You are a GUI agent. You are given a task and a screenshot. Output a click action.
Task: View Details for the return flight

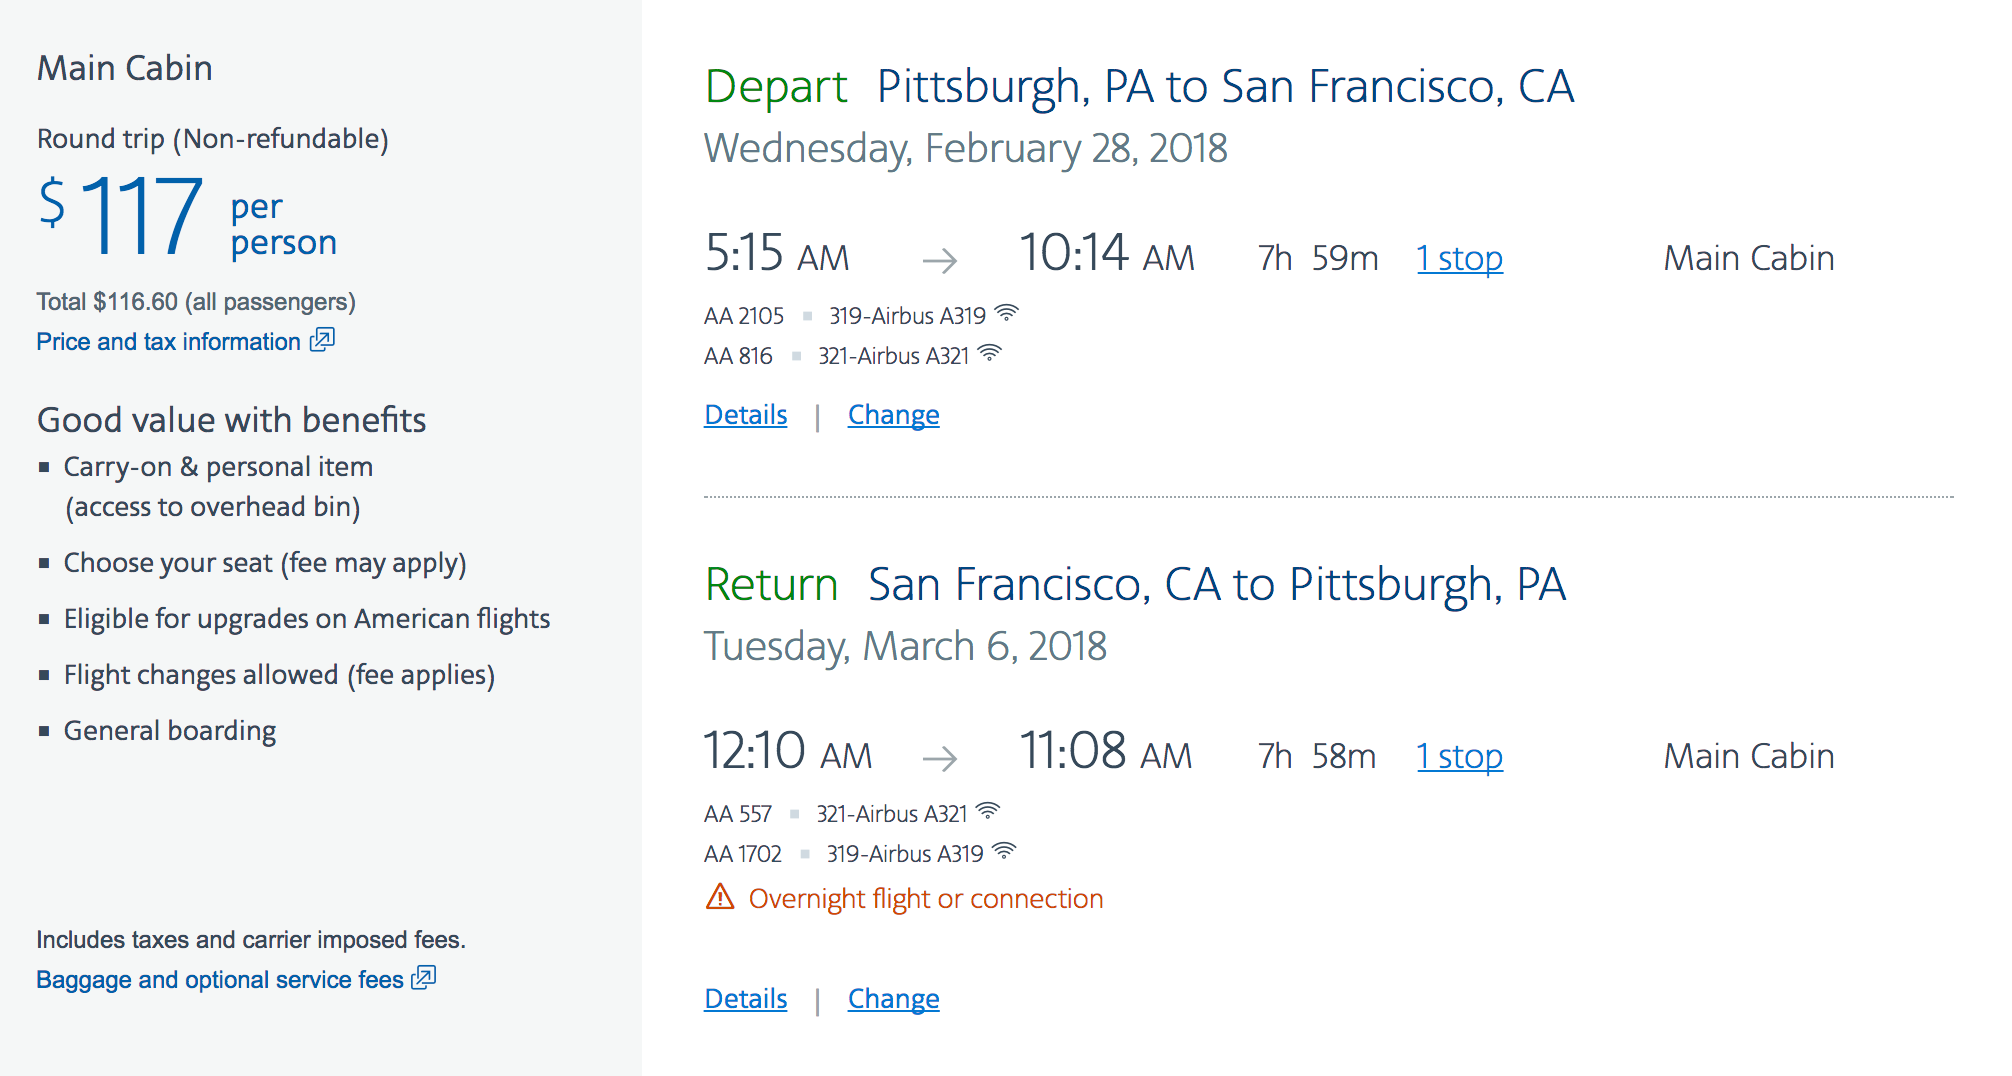click(745, 999)
